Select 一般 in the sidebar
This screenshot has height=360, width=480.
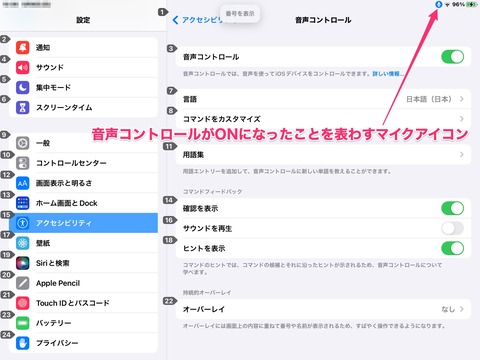[83, 143]
